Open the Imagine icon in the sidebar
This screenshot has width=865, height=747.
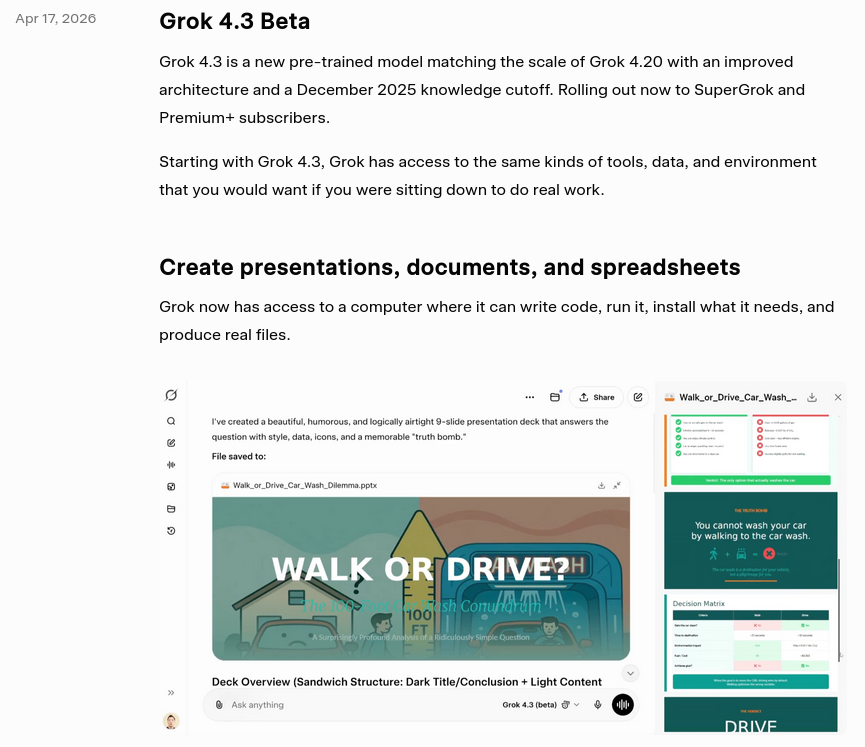[x=171, y=487]
